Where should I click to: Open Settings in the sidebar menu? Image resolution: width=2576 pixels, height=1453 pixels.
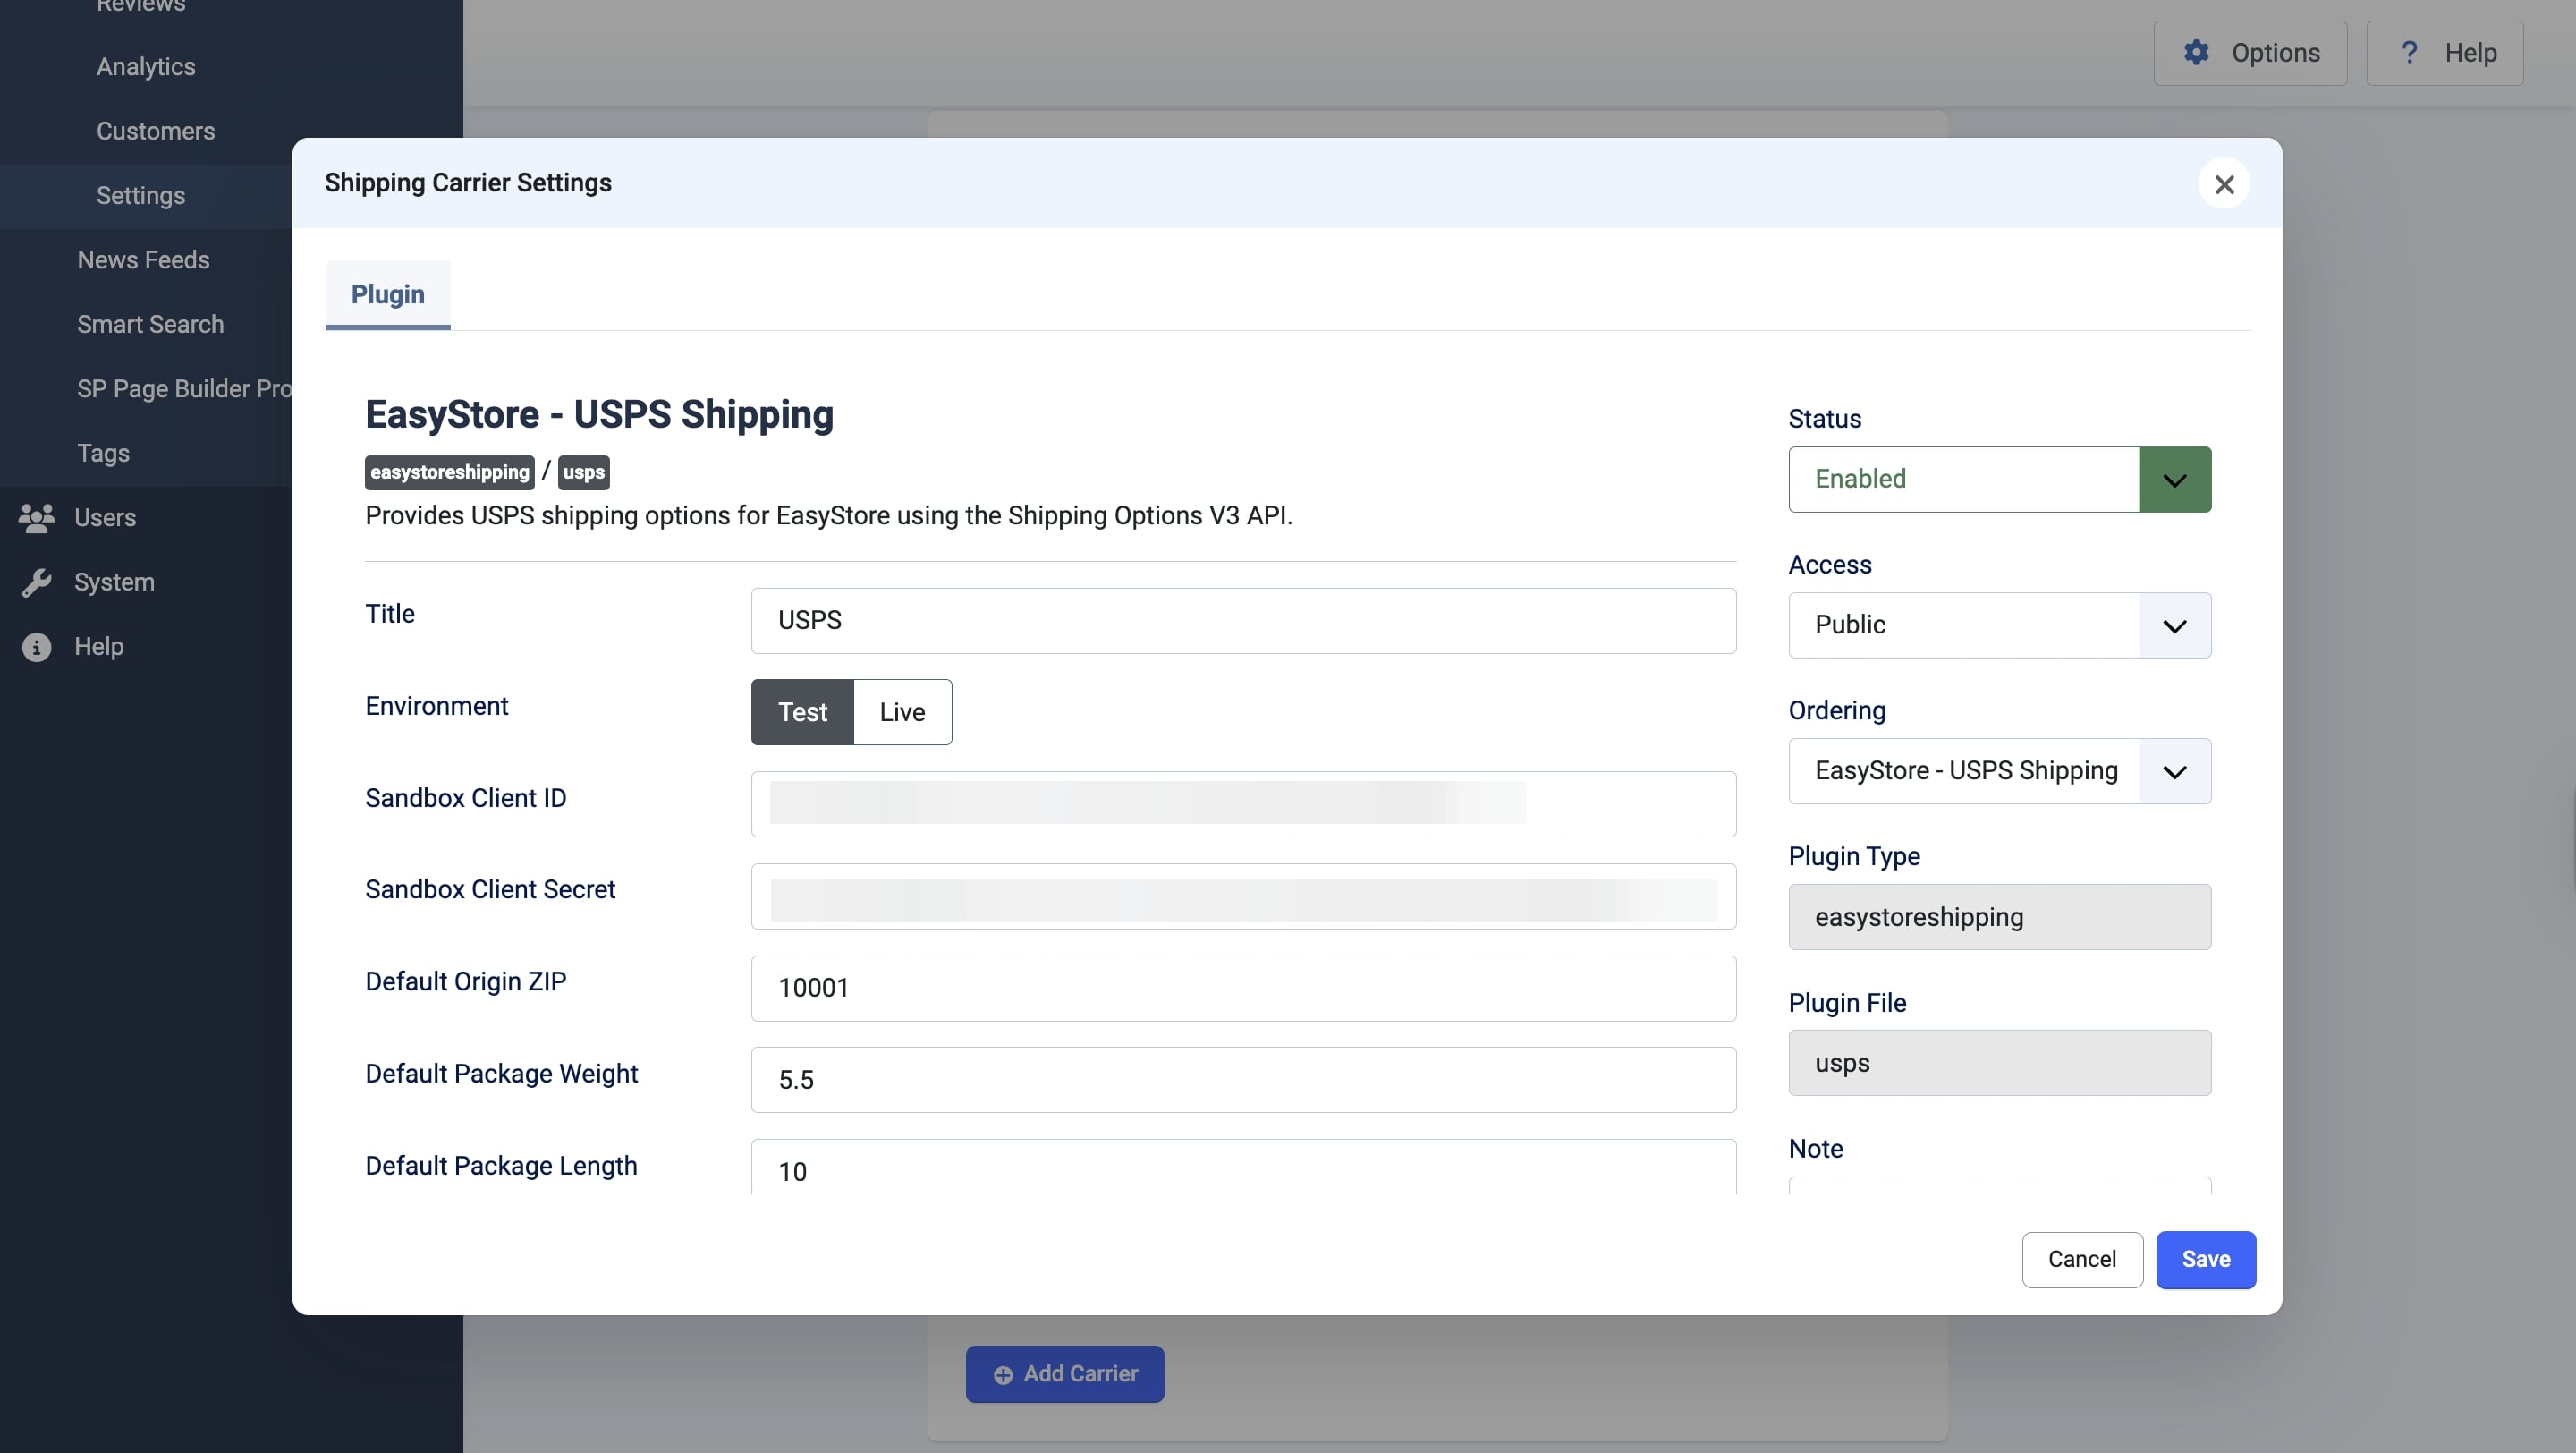[141, 195]
